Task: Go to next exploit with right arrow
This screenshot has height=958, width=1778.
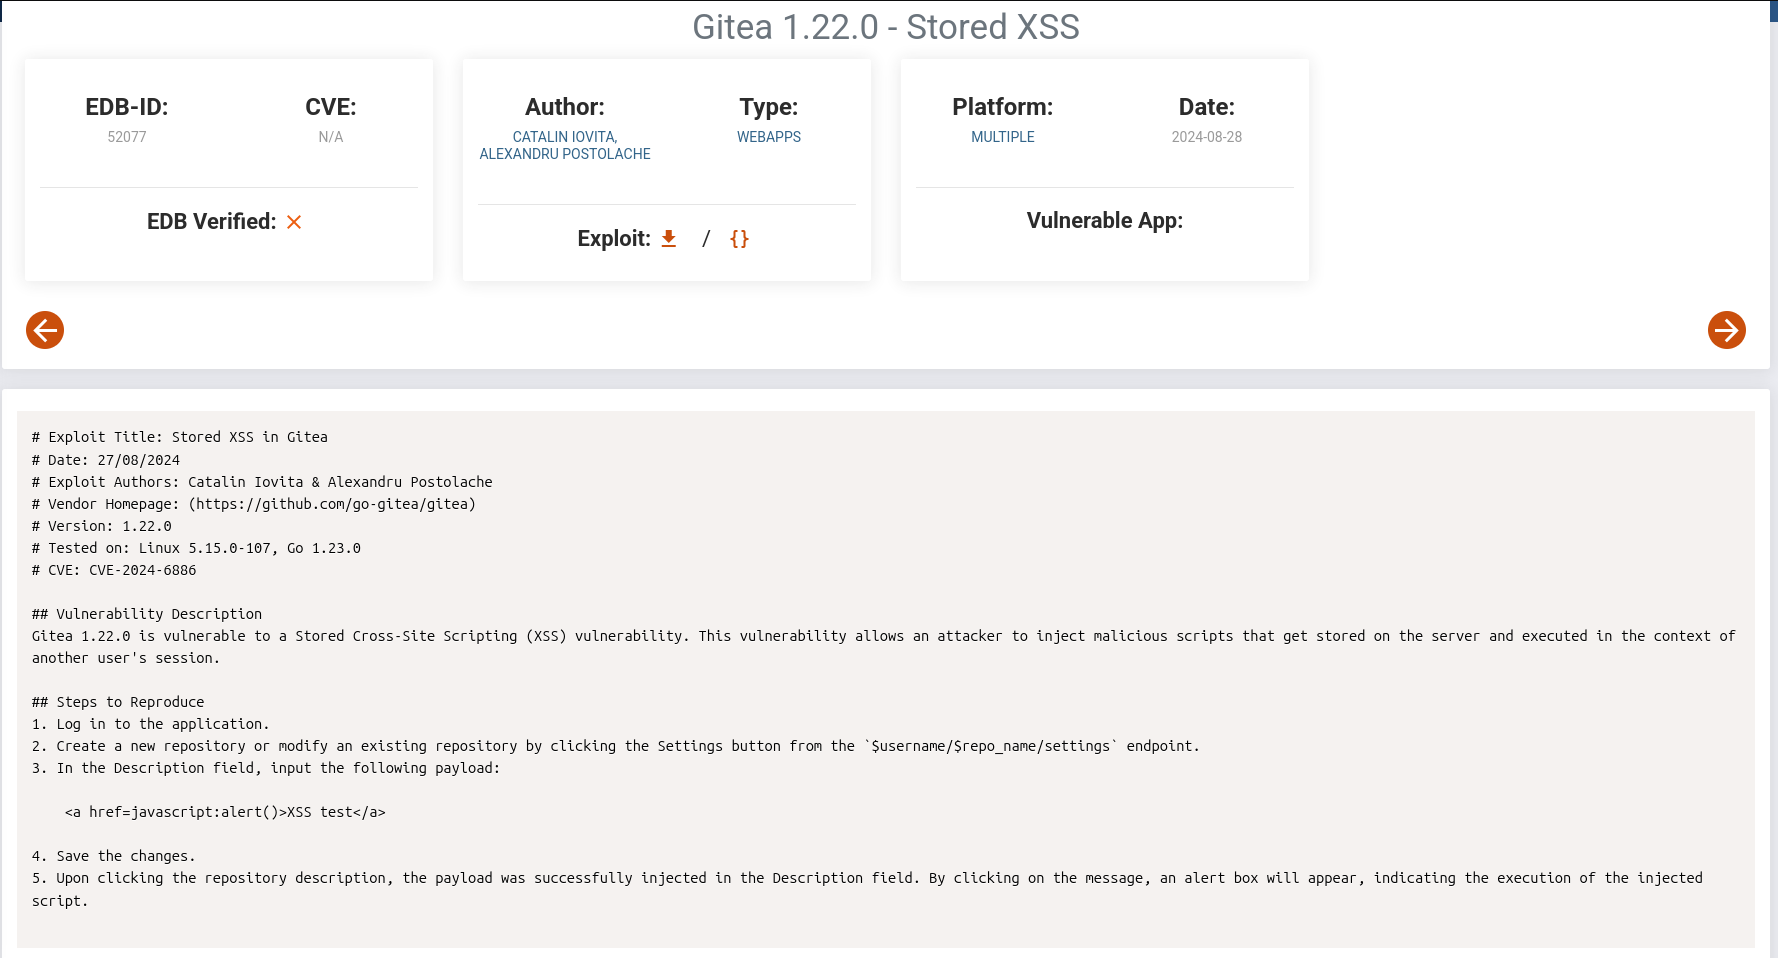Action: (1726, 330)
